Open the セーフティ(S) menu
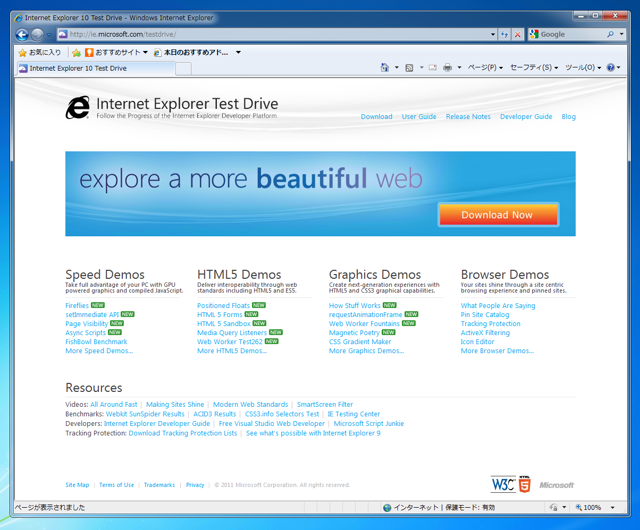The height and width of the screenshot is (530, 640). (534, 68)
